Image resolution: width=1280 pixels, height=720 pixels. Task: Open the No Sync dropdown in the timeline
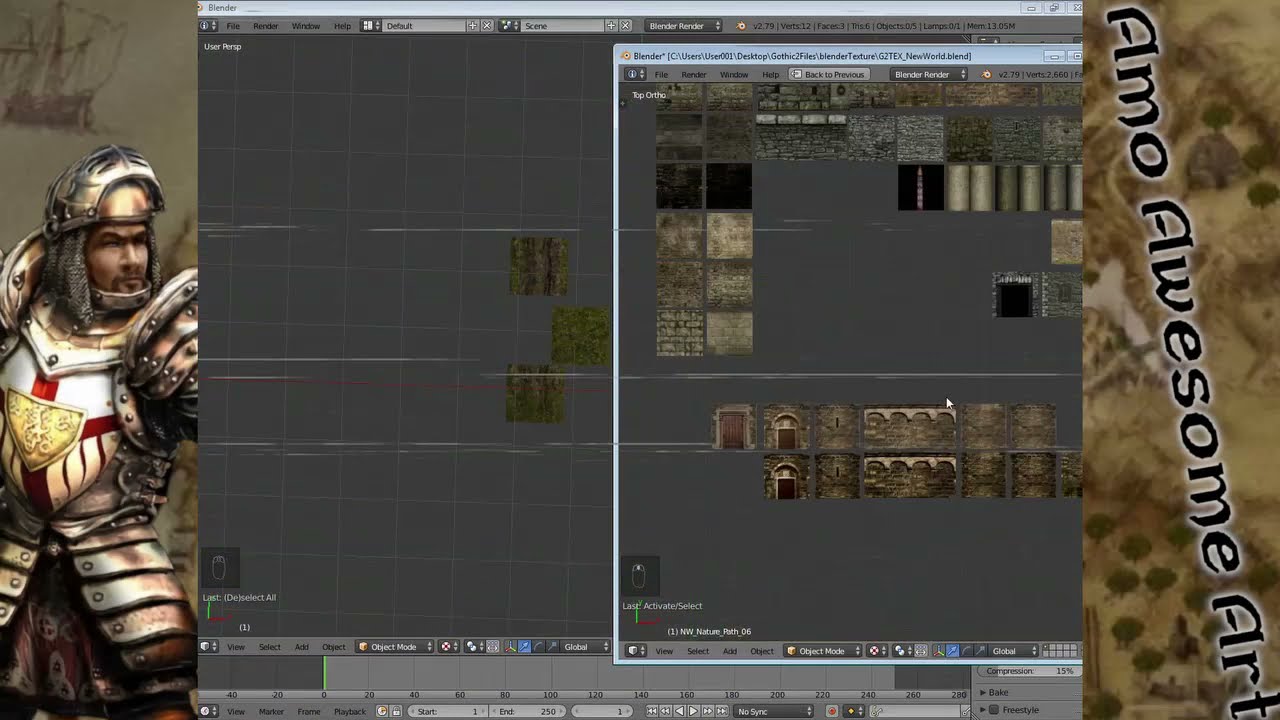[x=774, y=712]
